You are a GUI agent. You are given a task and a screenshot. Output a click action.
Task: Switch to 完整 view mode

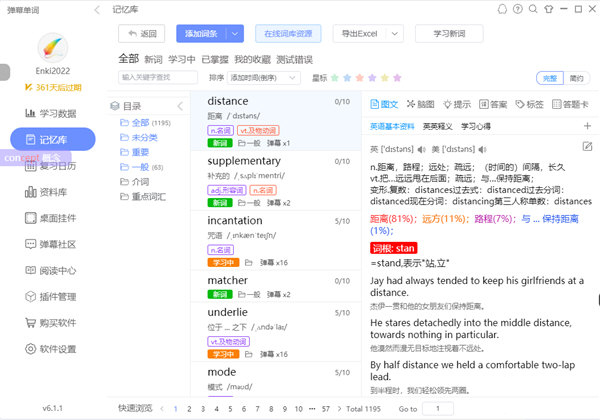(550, 78)
